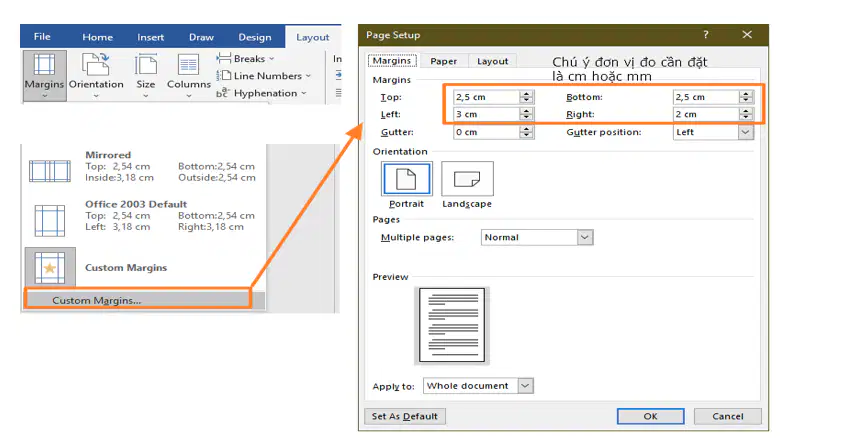Image resolution: width=851 pixels, height=438 pixels.
Task: Open the Orientation ribbon button
Action: pos(96,75)
